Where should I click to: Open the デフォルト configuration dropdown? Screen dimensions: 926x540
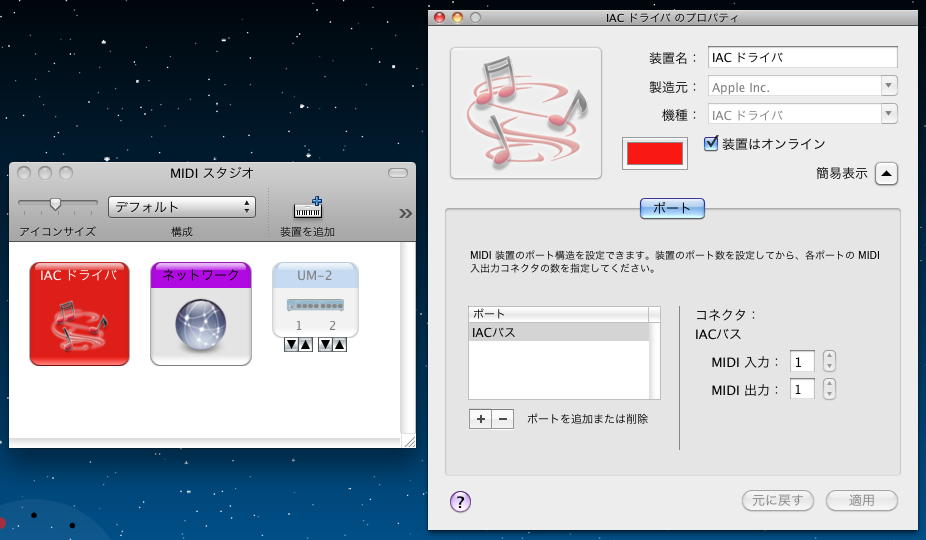click(x=182, y=207)
